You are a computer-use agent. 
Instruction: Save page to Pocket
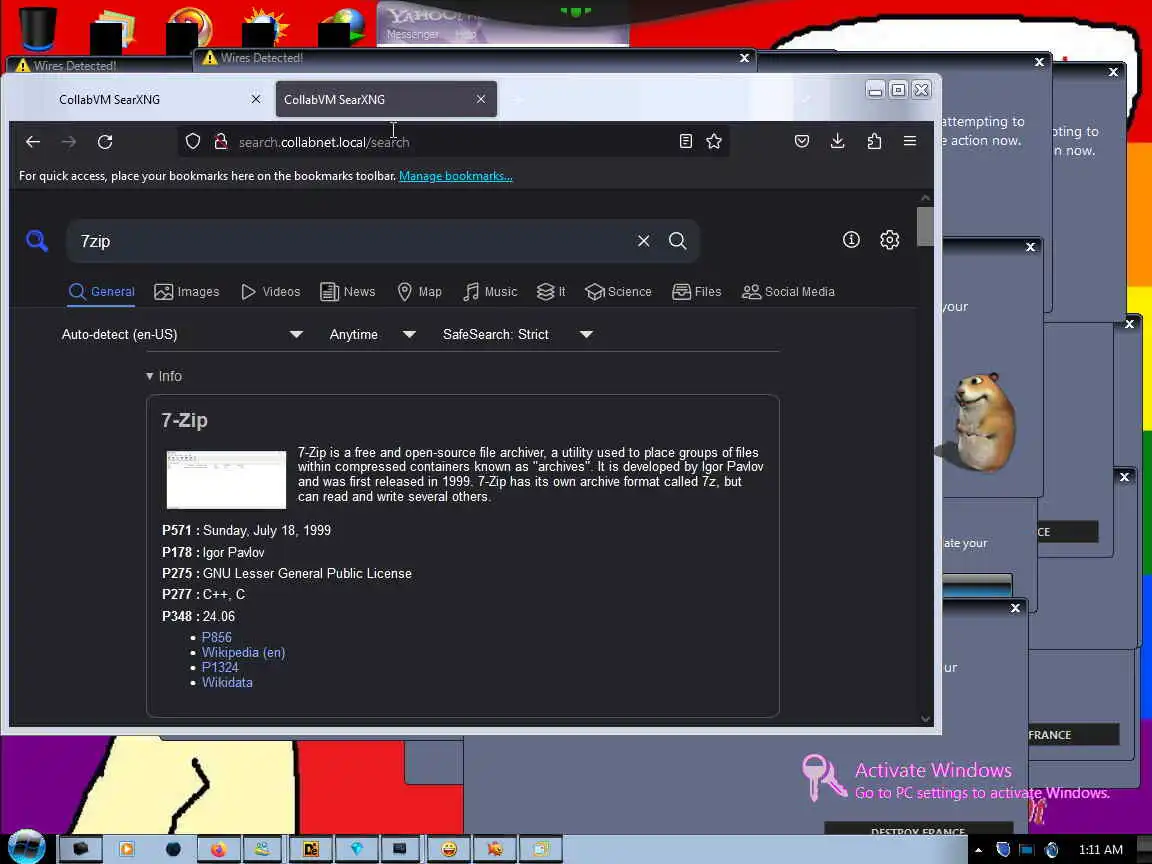click(802, 141)
